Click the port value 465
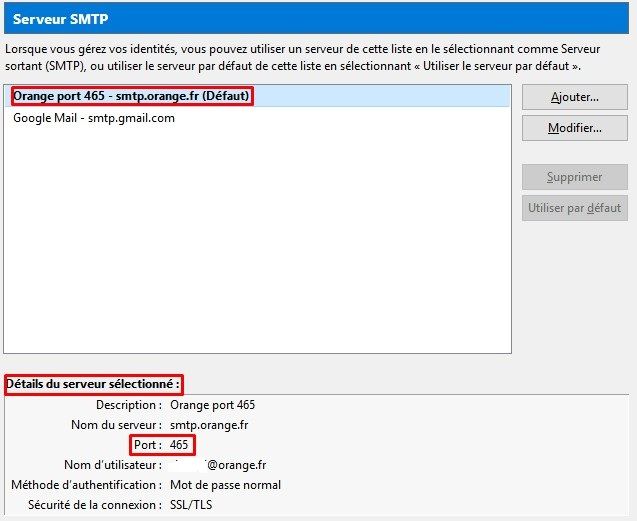This screenshot has width=637, height=521. pos(179,445)
